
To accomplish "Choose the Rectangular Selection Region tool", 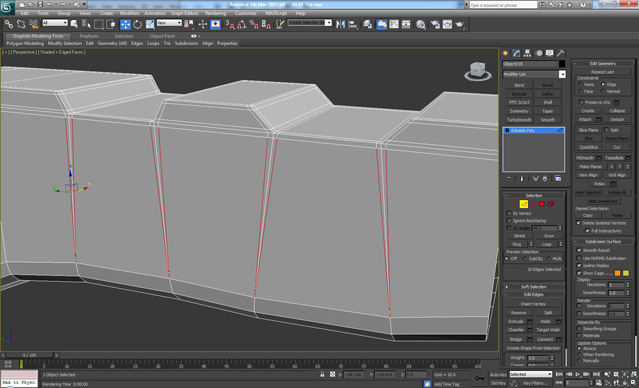I will tap(98, 24).
